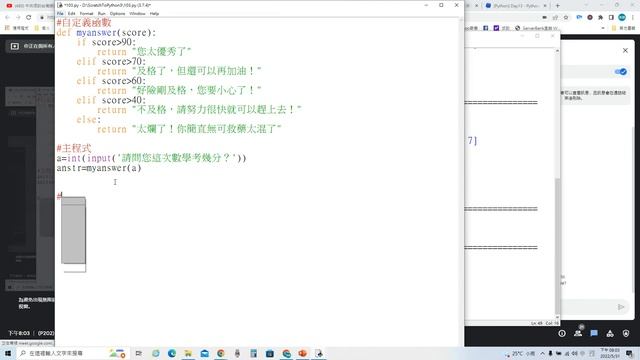Reload the page in Chrome
Screen dimensions: 640x360
[29, 18]
